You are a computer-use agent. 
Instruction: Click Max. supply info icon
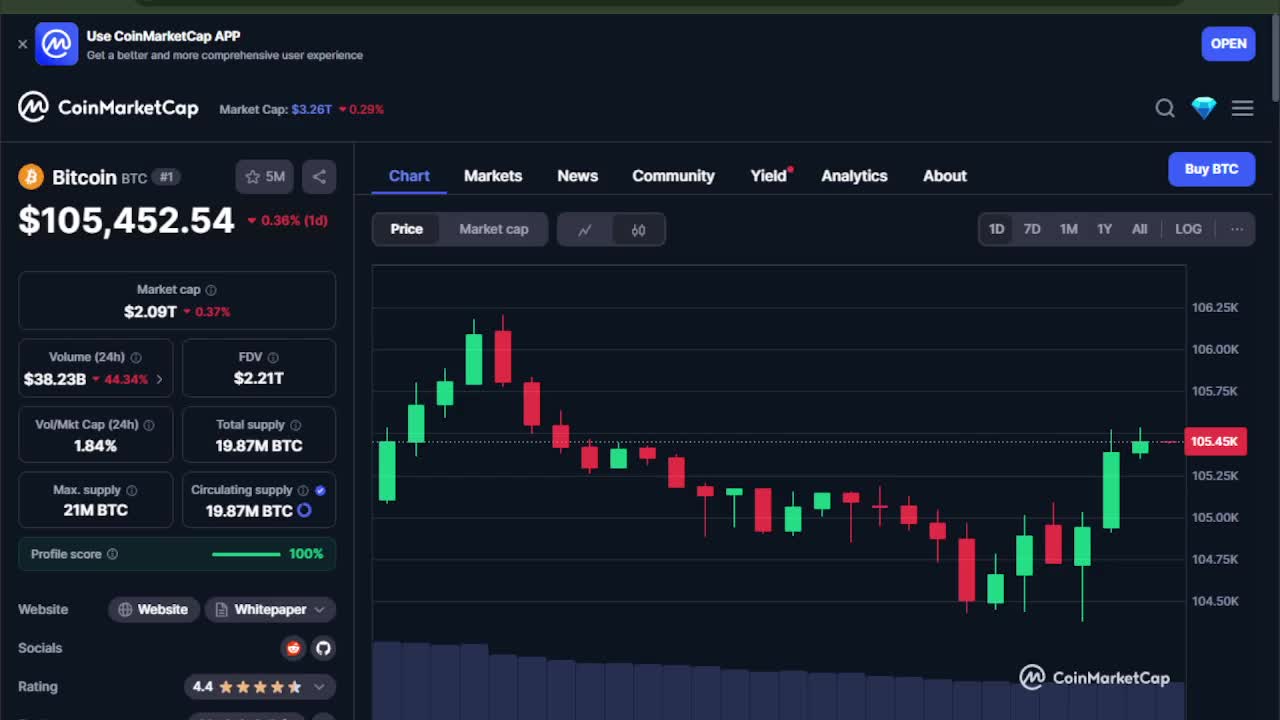(132, 491)
